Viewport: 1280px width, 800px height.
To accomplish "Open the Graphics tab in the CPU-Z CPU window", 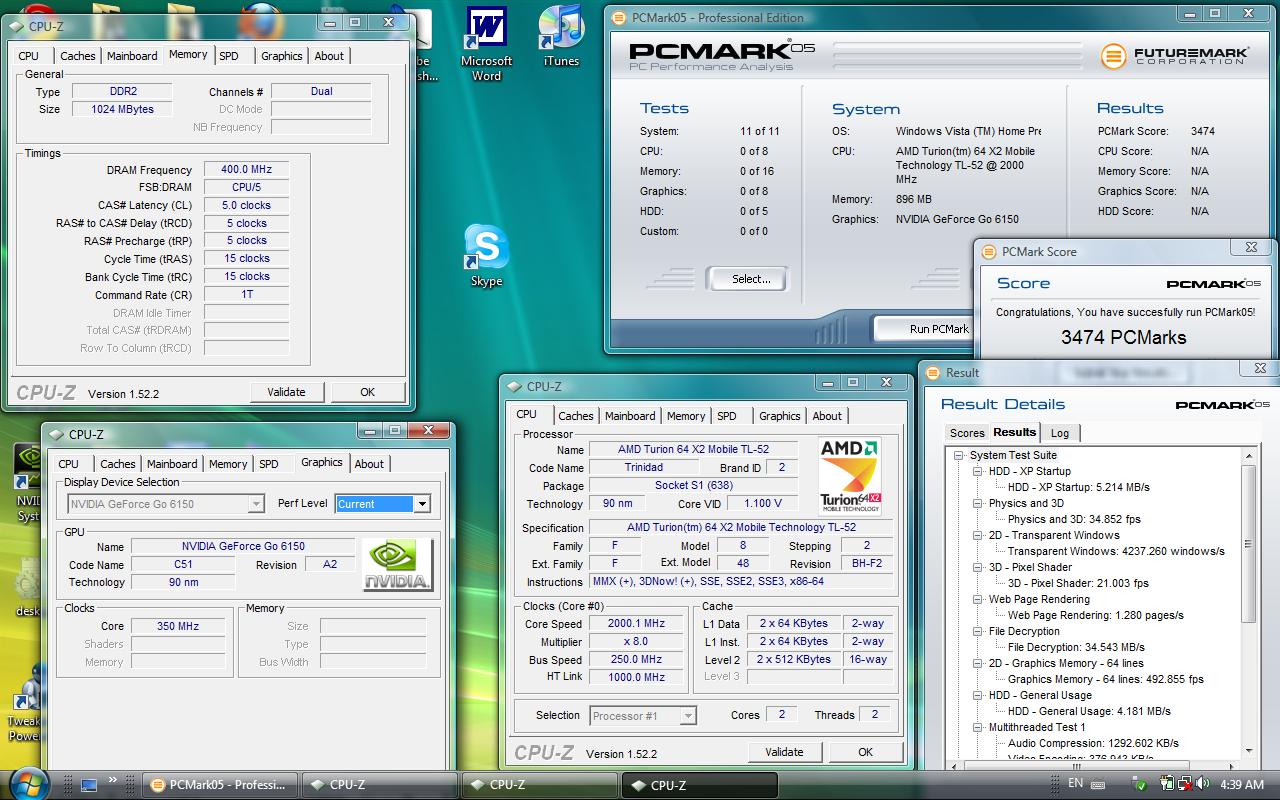I will tap(779, 416).
